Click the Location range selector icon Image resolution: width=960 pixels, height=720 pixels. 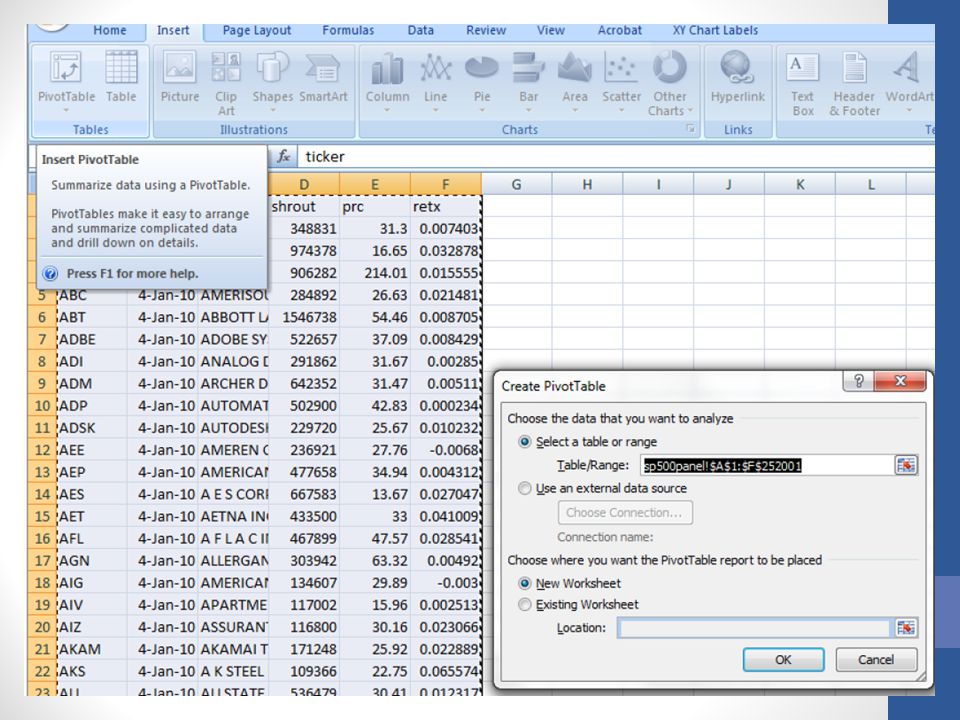[906, 628]
